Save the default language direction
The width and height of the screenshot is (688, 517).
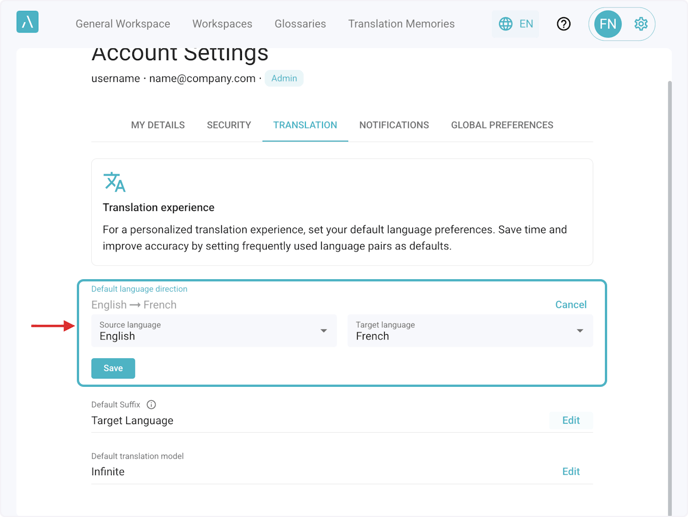click(x=113, y=368)
